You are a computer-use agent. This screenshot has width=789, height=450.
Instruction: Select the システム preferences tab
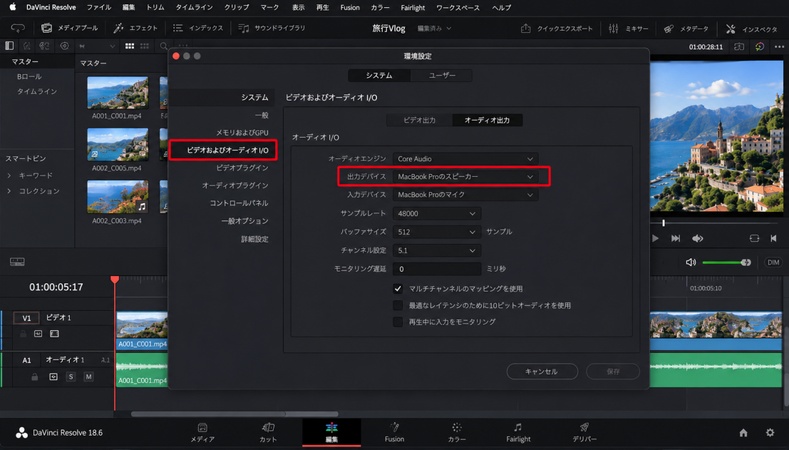click(379, 76)
